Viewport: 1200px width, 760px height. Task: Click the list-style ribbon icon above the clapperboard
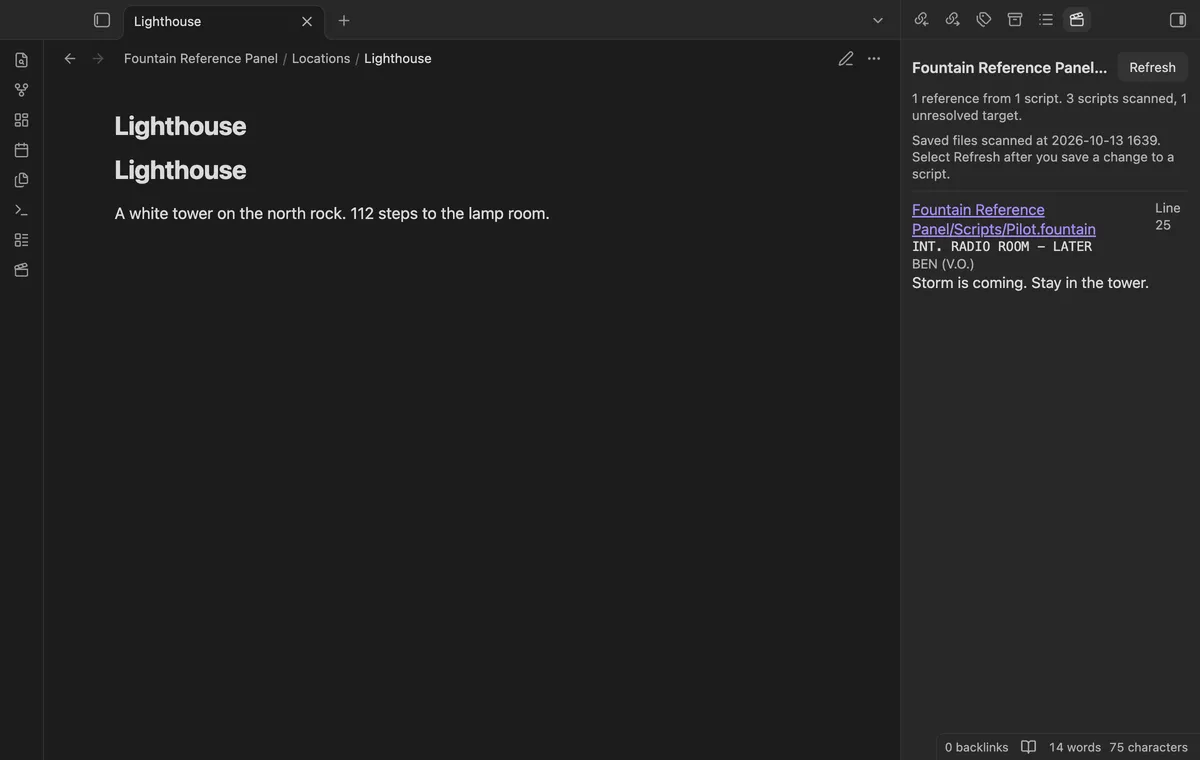(x=21, y=240)
